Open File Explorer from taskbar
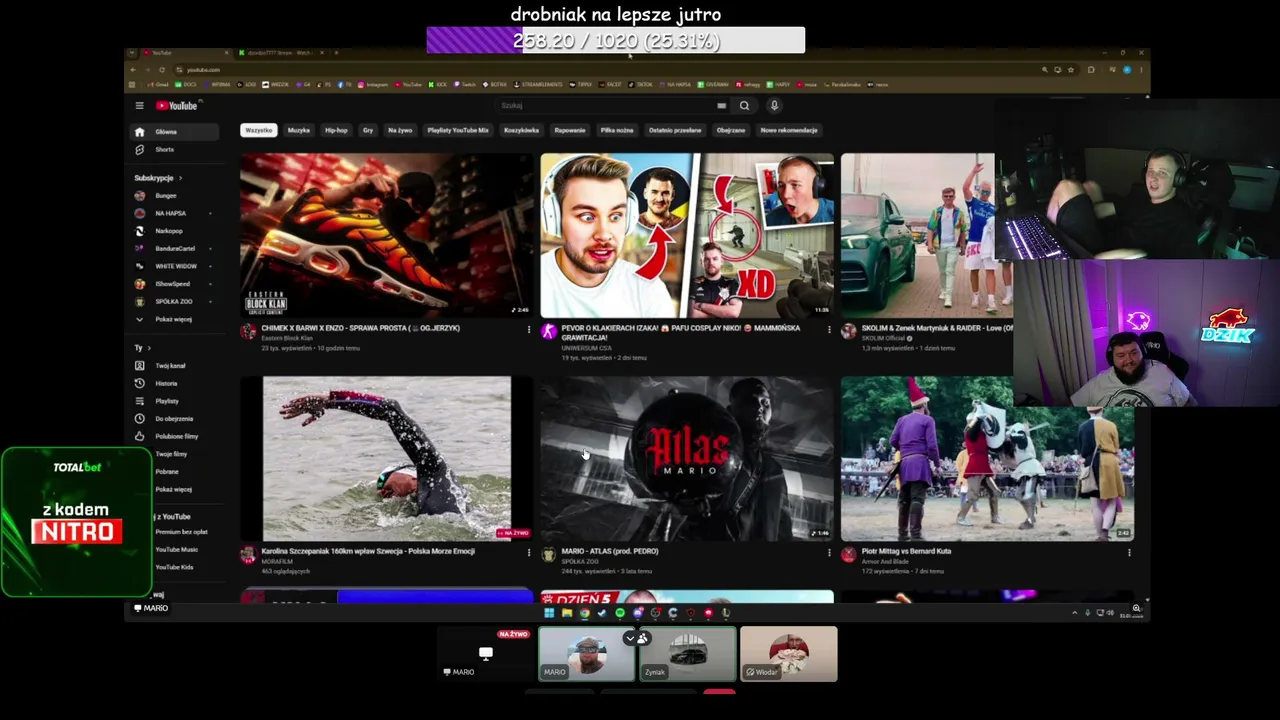The image size is (1280, 720). click(566, 613)
